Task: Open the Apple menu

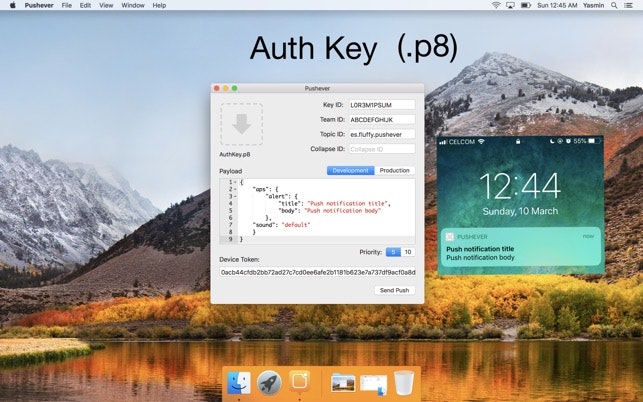Action: point(12,5)
